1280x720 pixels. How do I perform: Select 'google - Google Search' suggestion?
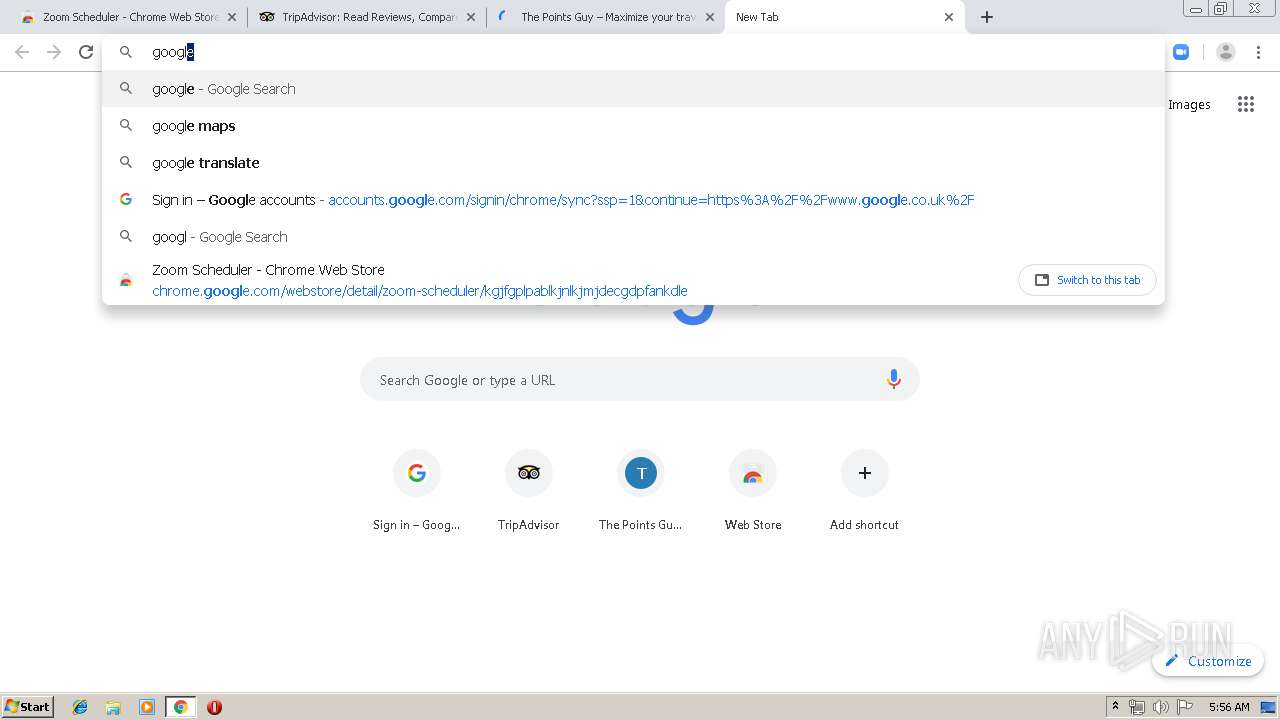633,89
